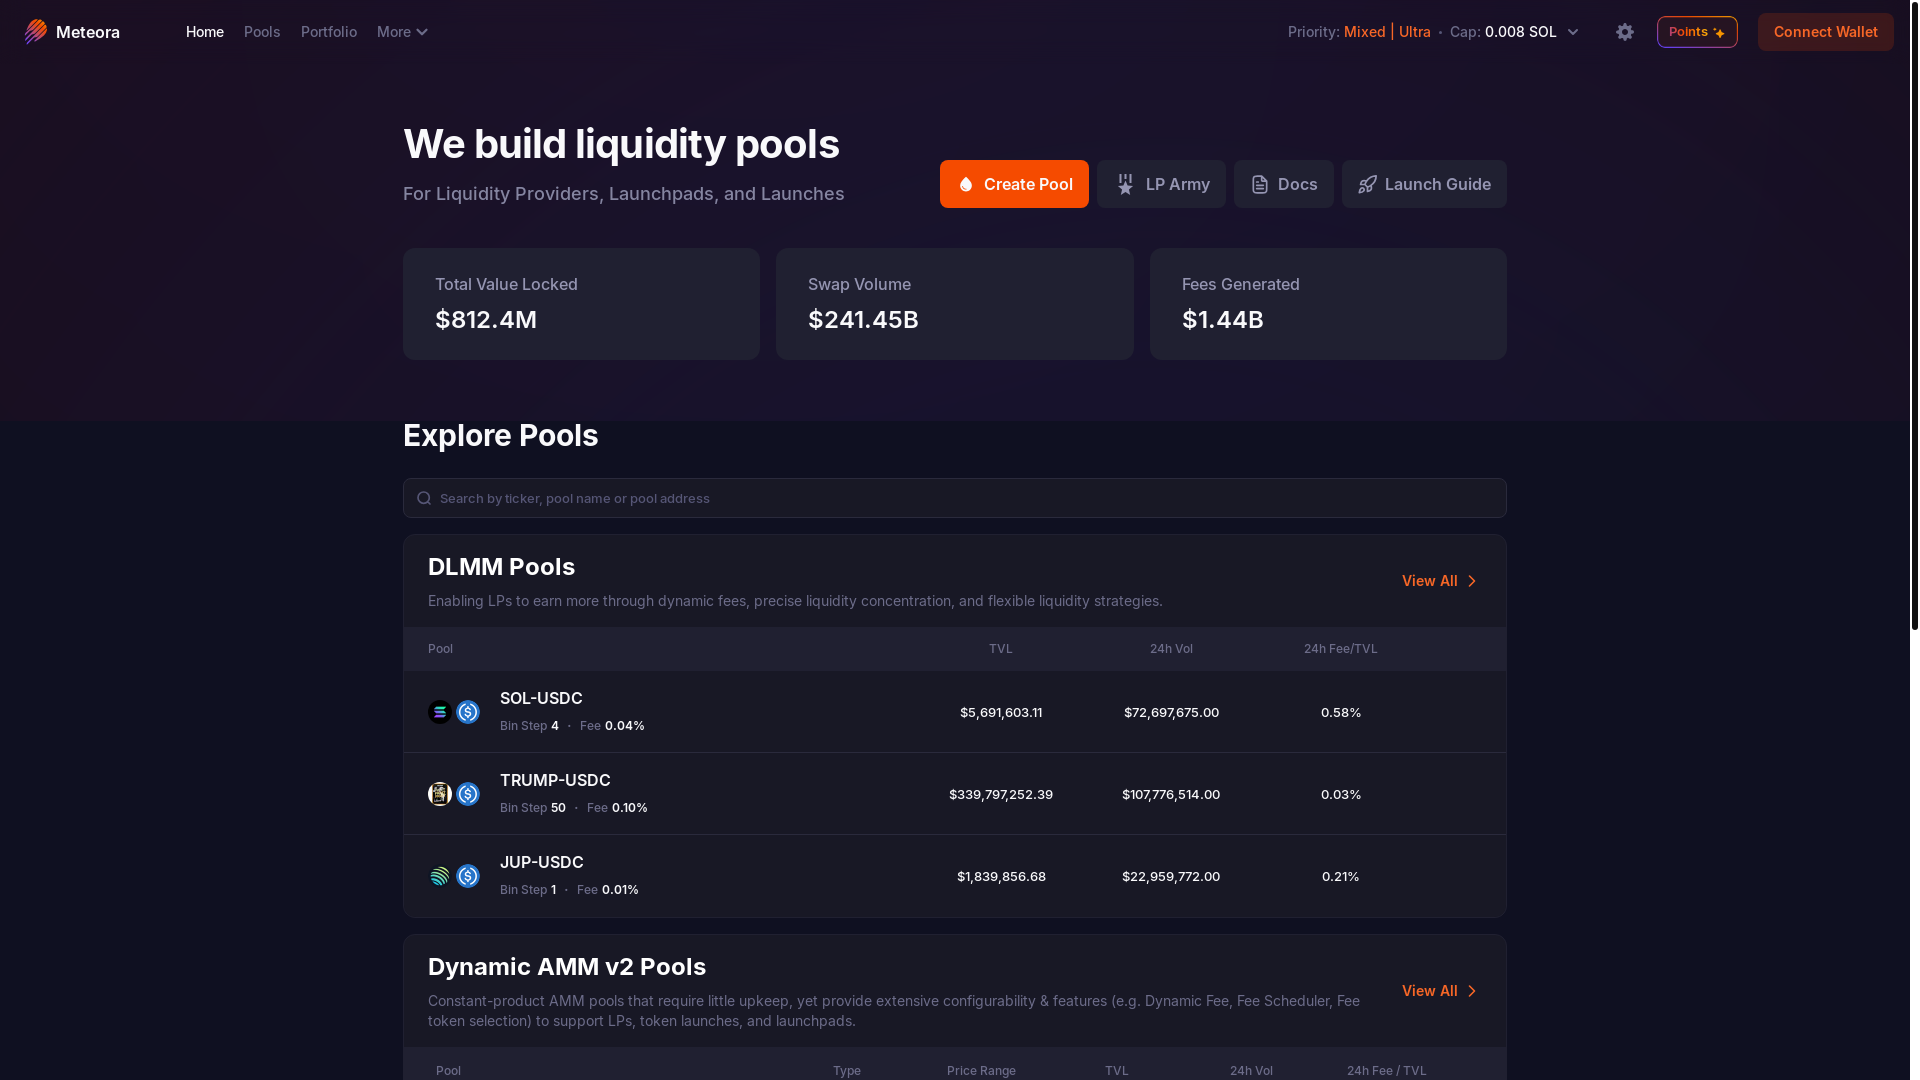Image resolution: width=1920 pixels, height=1080 pixels.
Task: Click the Meteora logo icon
Action: 36,32
